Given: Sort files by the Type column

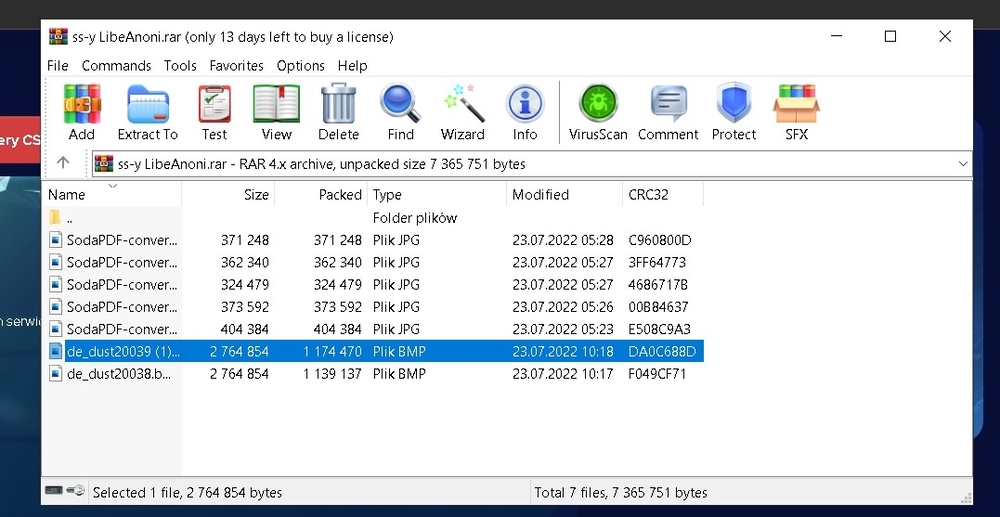Looking at the screenshot, I should 437,194.
